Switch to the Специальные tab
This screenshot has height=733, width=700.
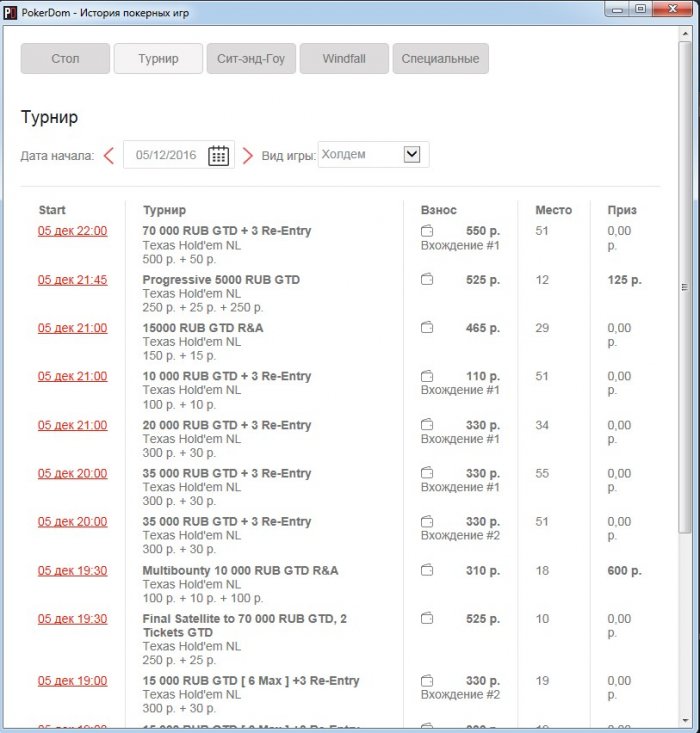tap(440, 58)
